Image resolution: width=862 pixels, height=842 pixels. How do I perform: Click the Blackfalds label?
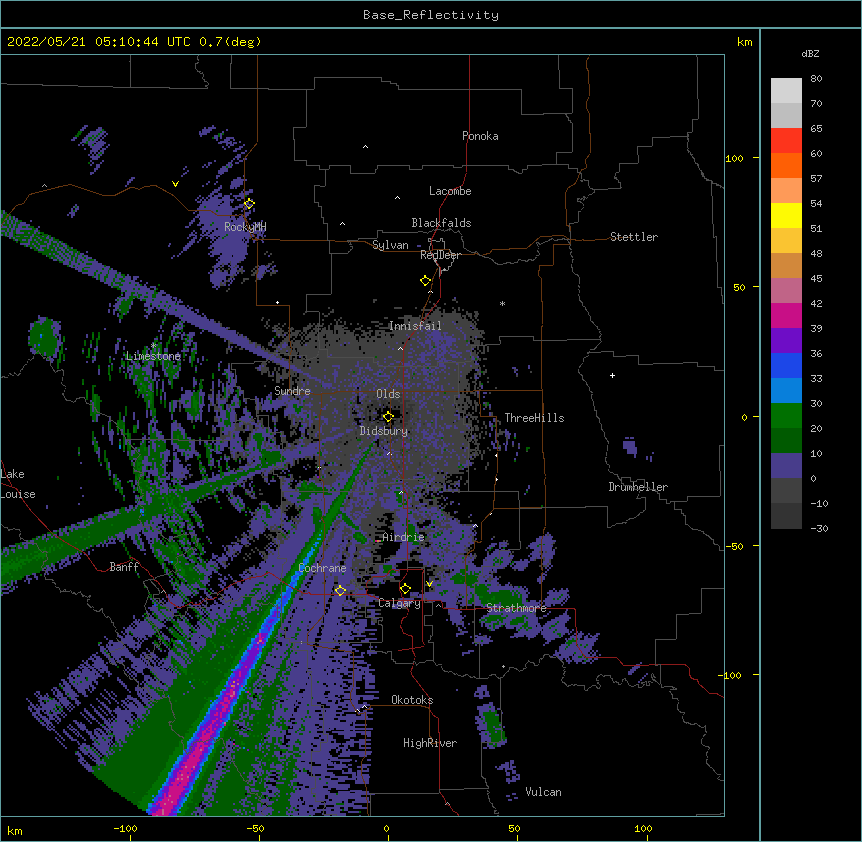pos(441,223)
